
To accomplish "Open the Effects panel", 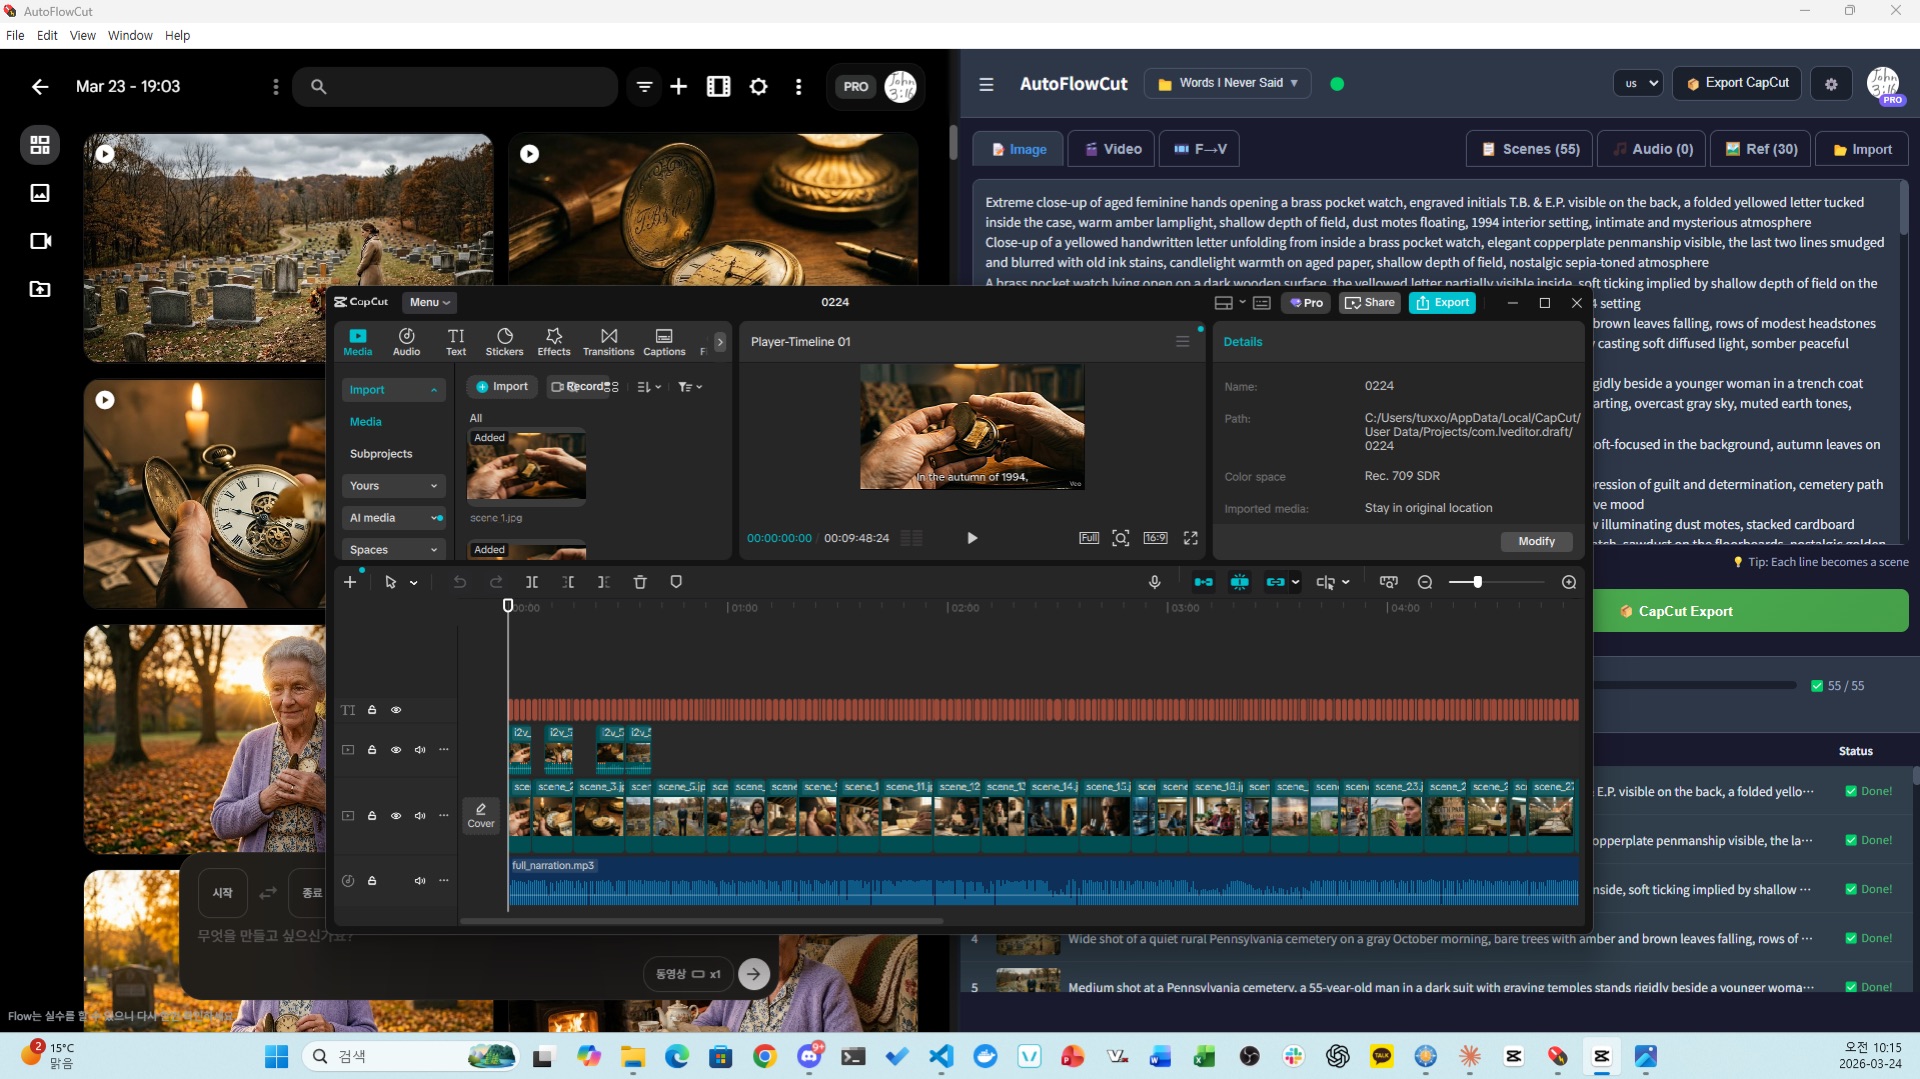I will point(554,341).
